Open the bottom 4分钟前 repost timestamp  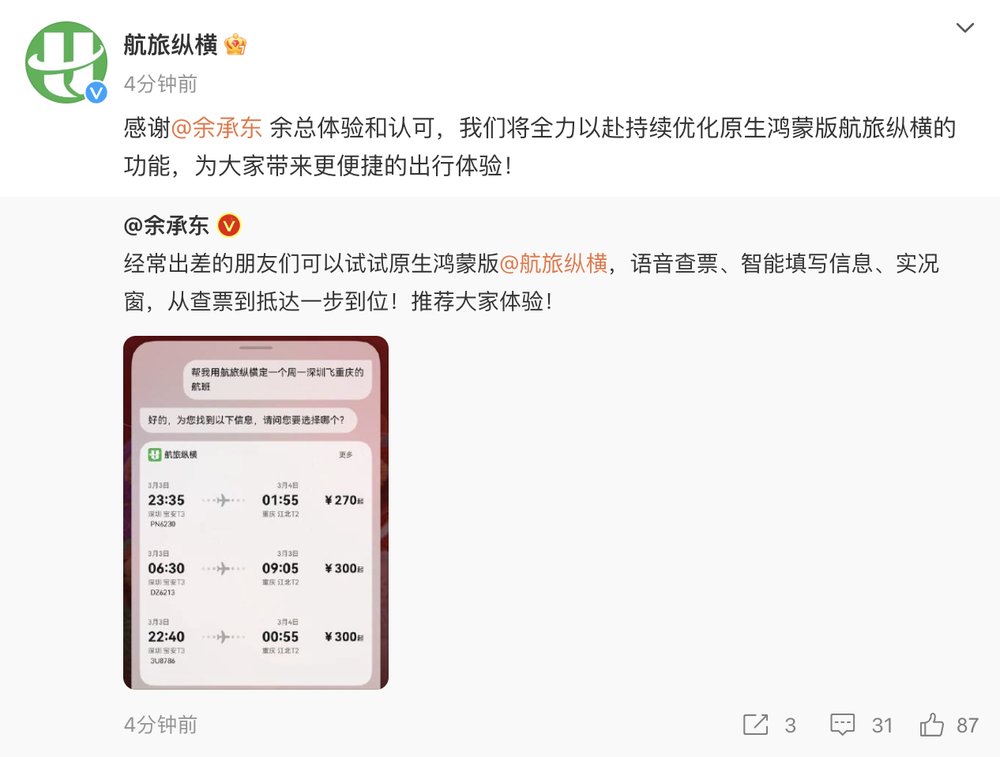pyautogui.click(x=161, y=724)
